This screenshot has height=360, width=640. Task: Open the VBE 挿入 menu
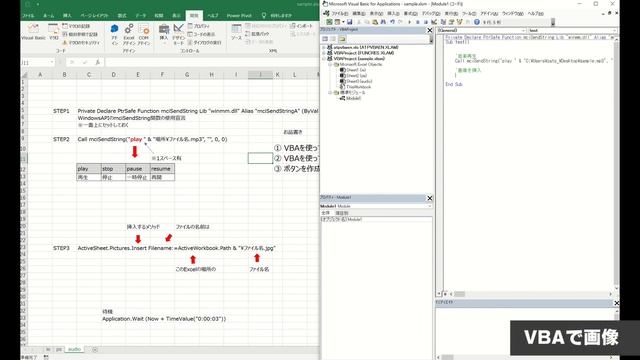[393, 13]
